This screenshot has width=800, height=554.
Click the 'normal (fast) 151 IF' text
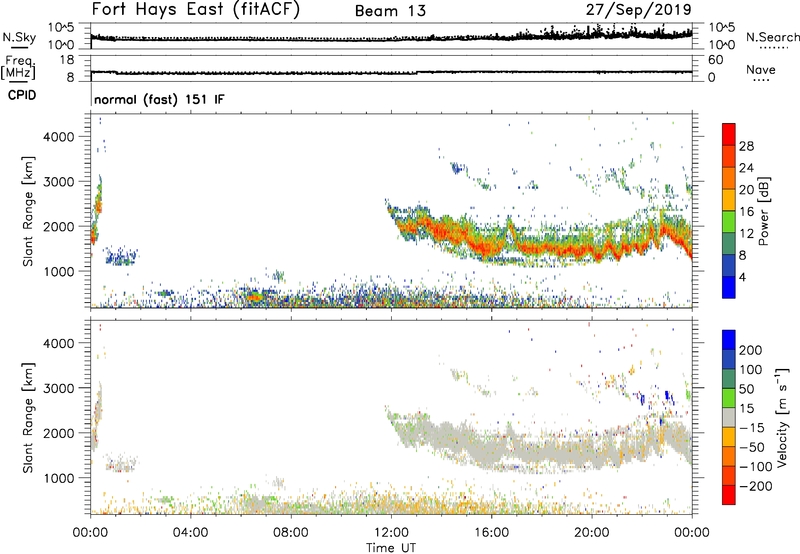coord(159,99)
